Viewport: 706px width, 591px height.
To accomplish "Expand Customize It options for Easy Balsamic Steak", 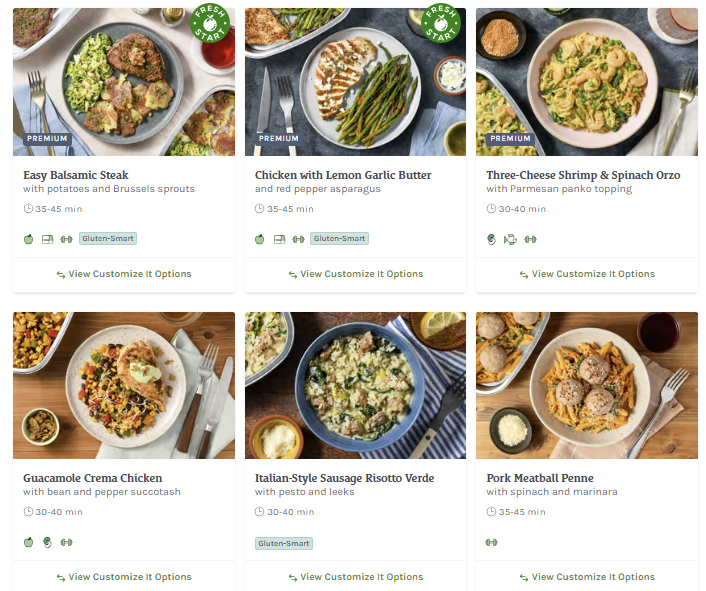I will point(124,274).
